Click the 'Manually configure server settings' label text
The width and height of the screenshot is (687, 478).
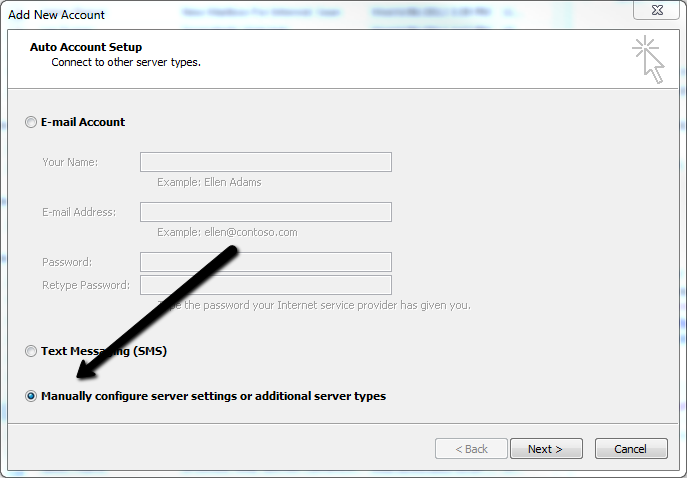(213, 396)
